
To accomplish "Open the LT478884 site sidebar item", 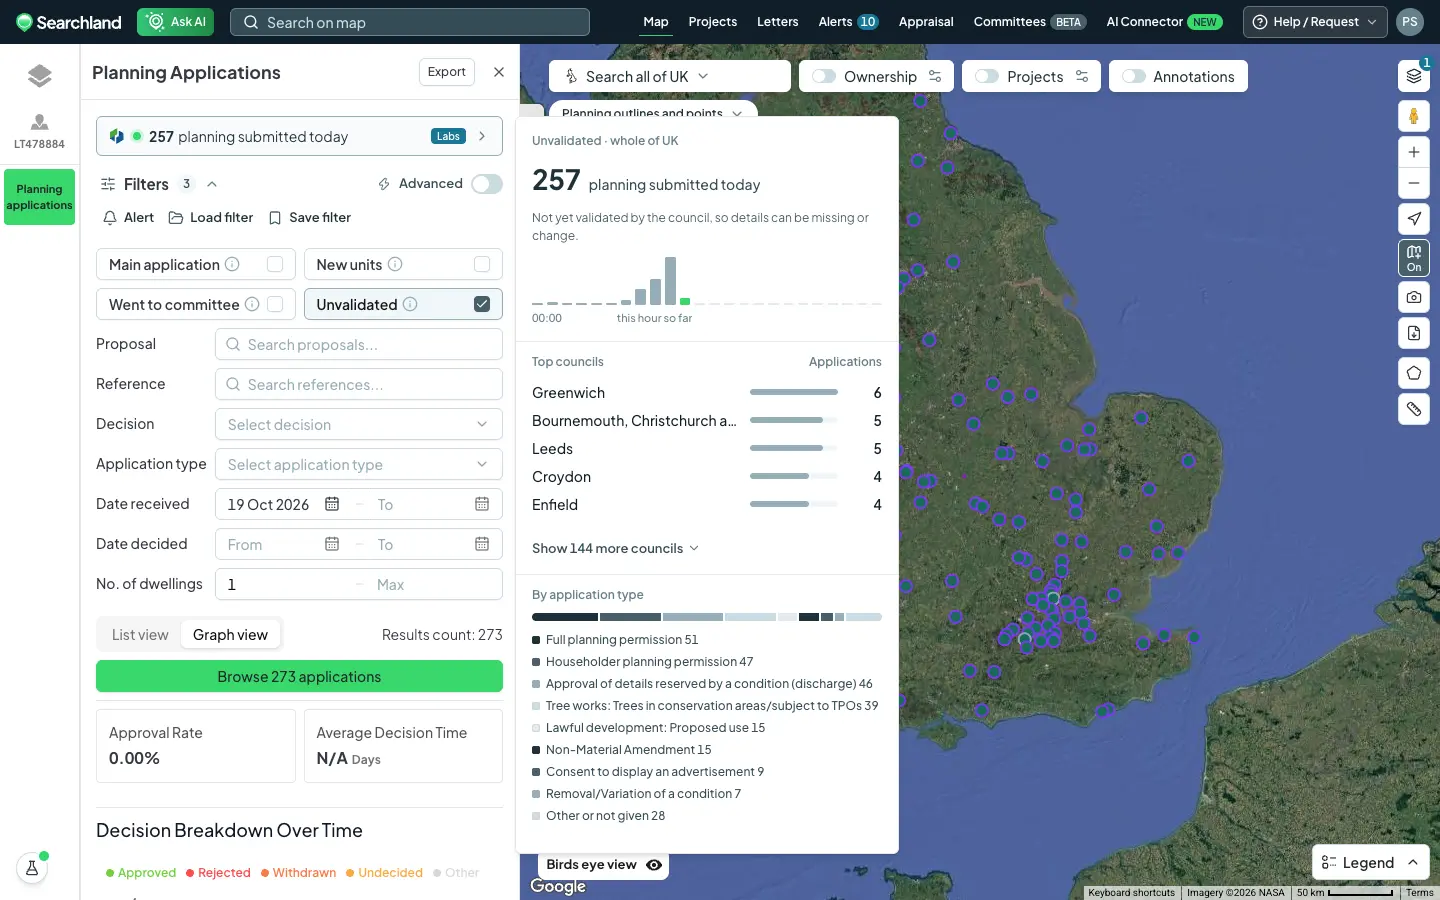I will point(39,131).
